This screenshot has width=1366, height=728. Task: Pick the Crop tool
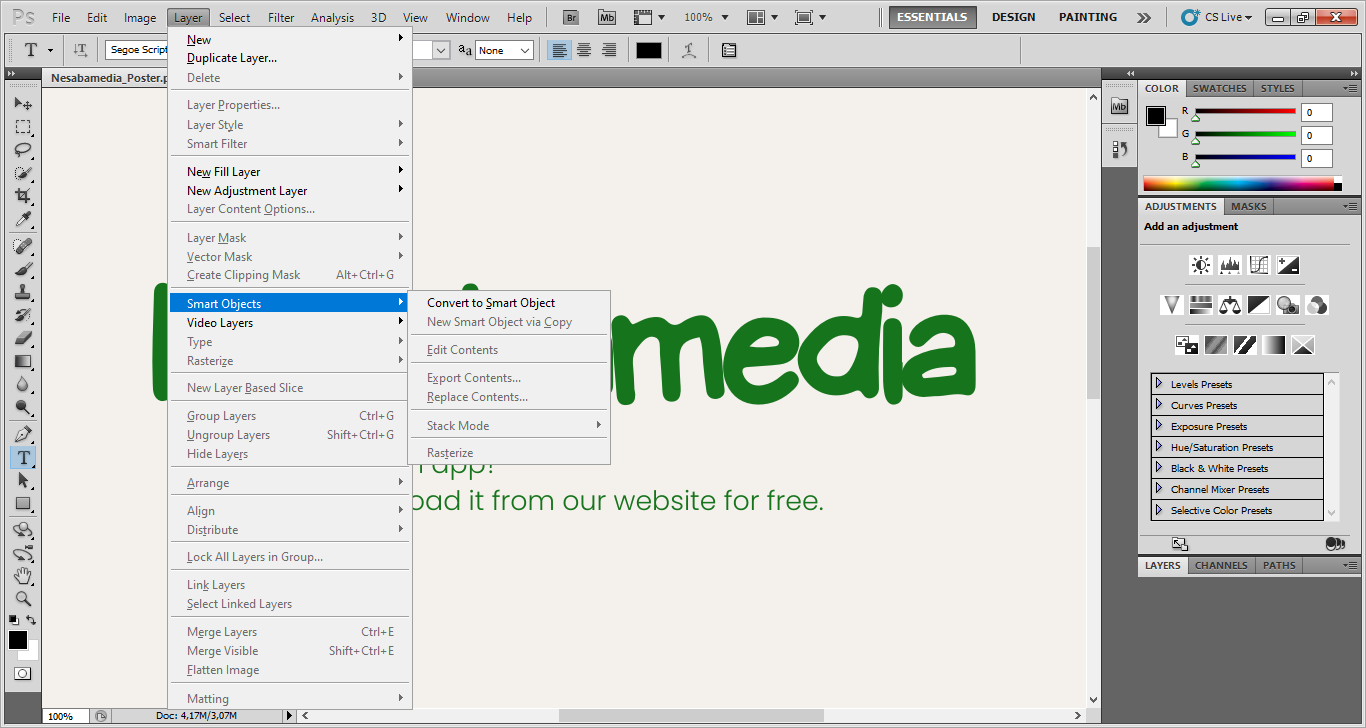point(22,196)
